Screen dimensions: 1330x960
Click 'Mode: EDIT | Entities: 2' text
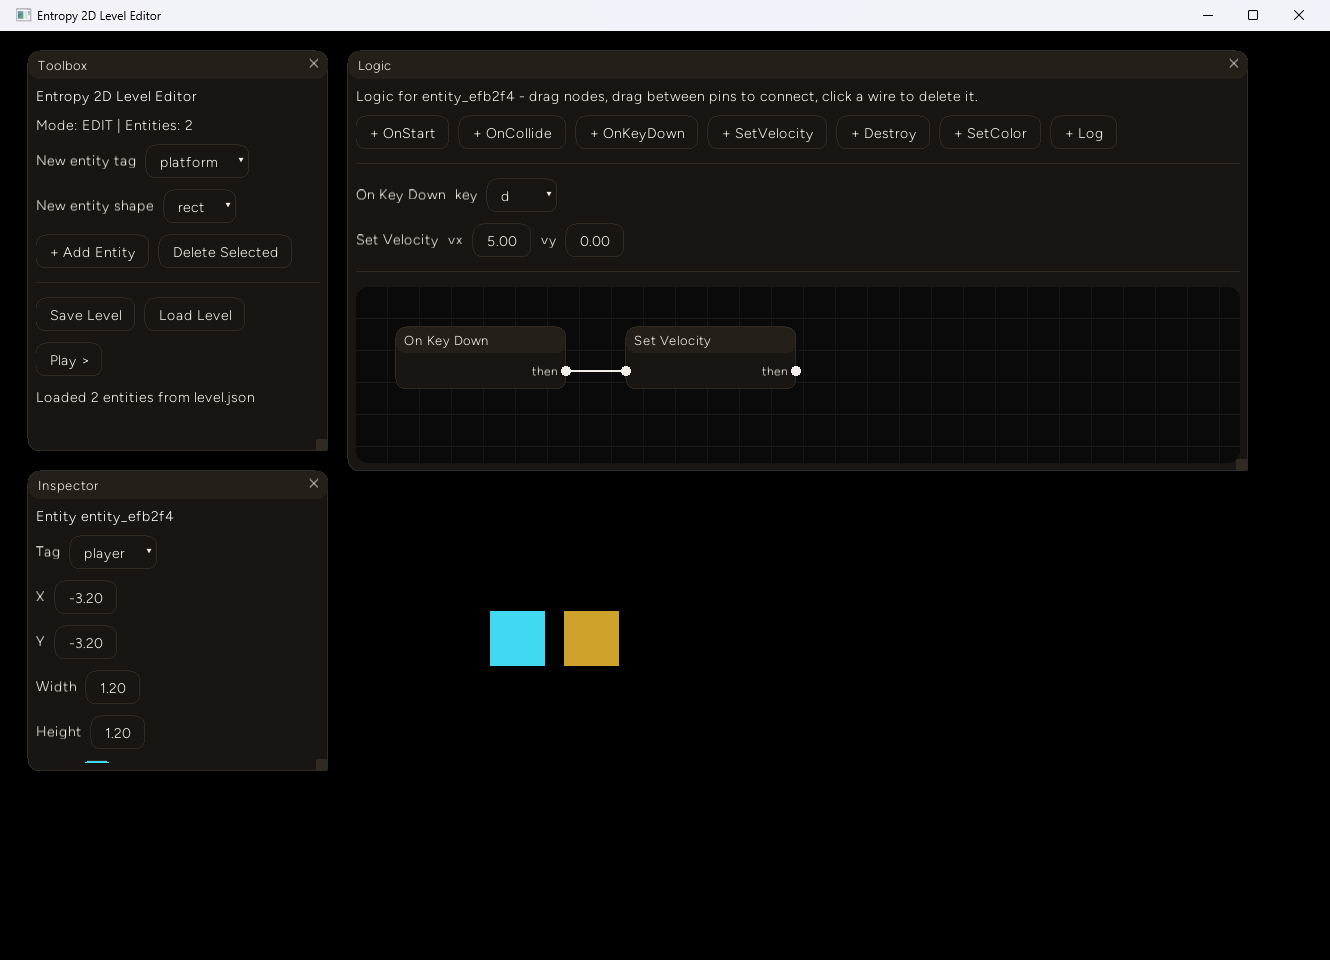(114, 125)
